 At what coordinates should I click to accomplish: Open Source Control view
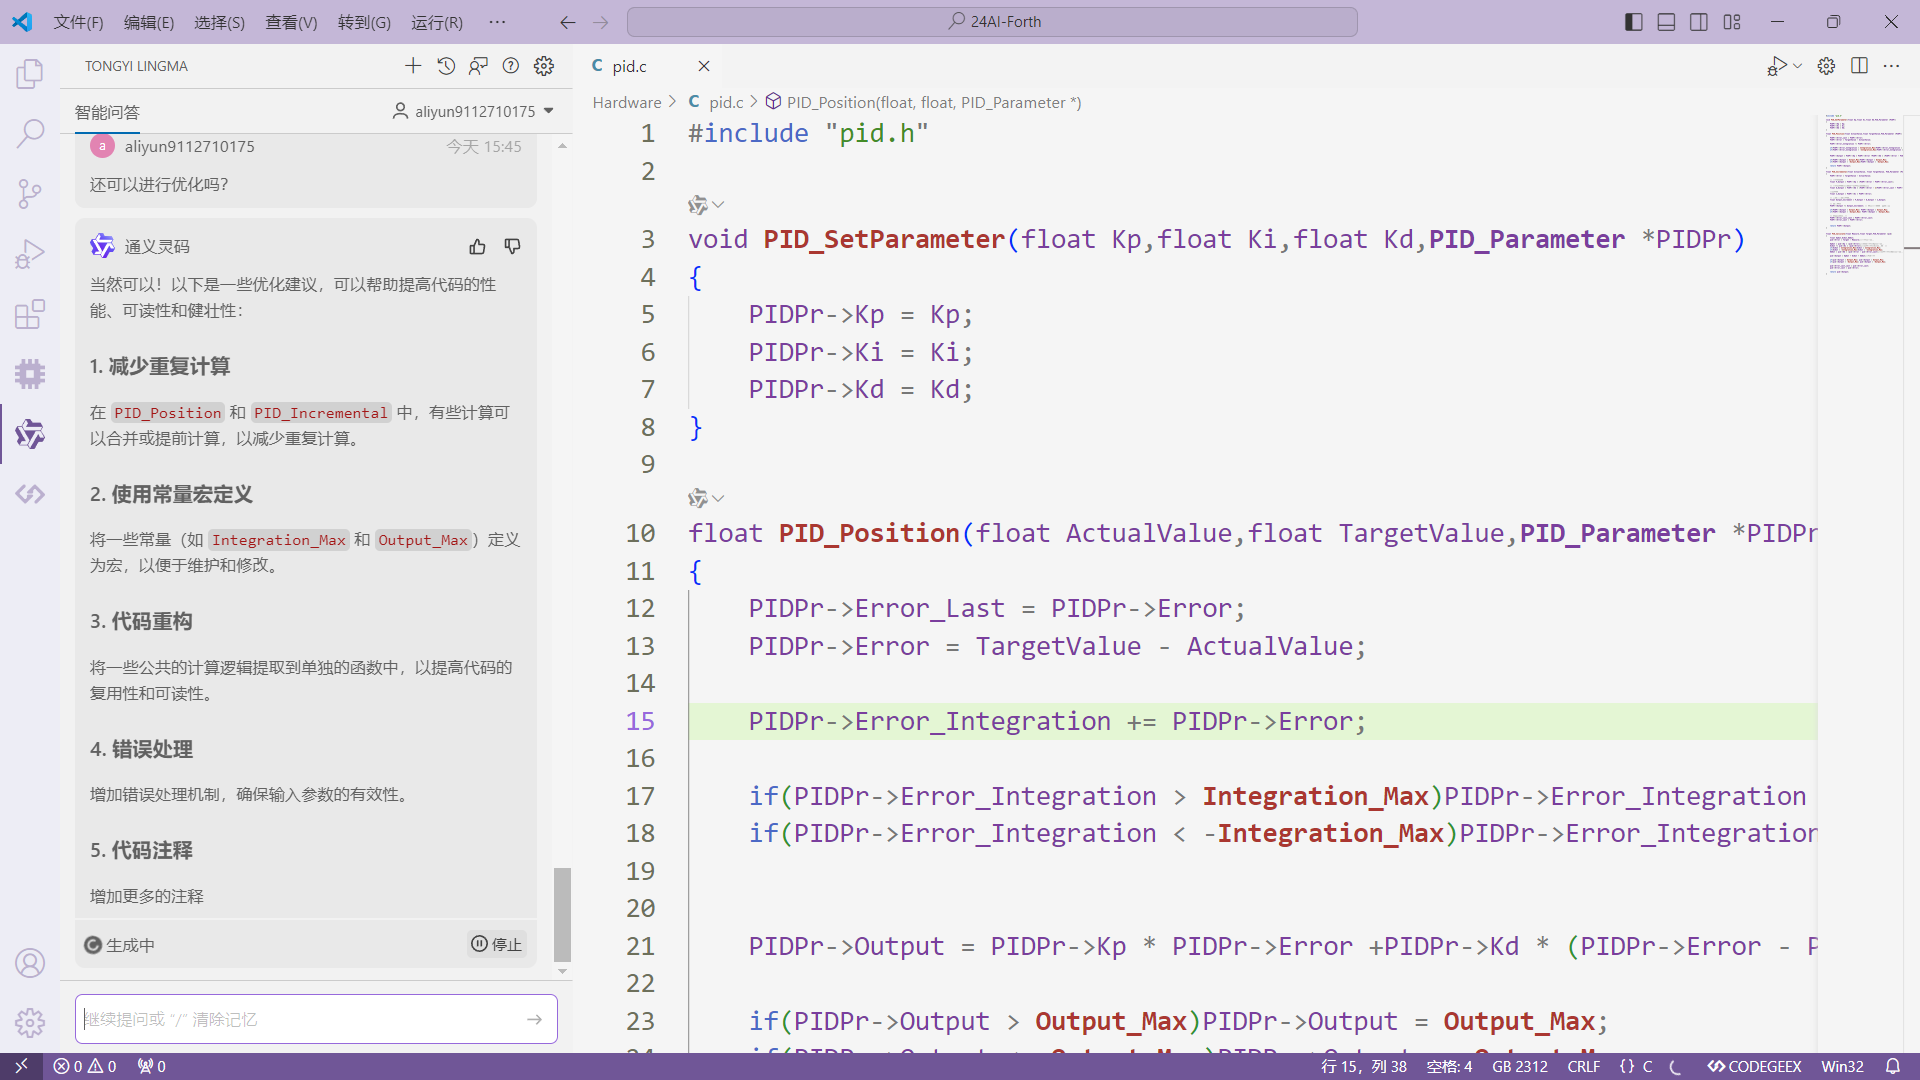click(30, 193)
